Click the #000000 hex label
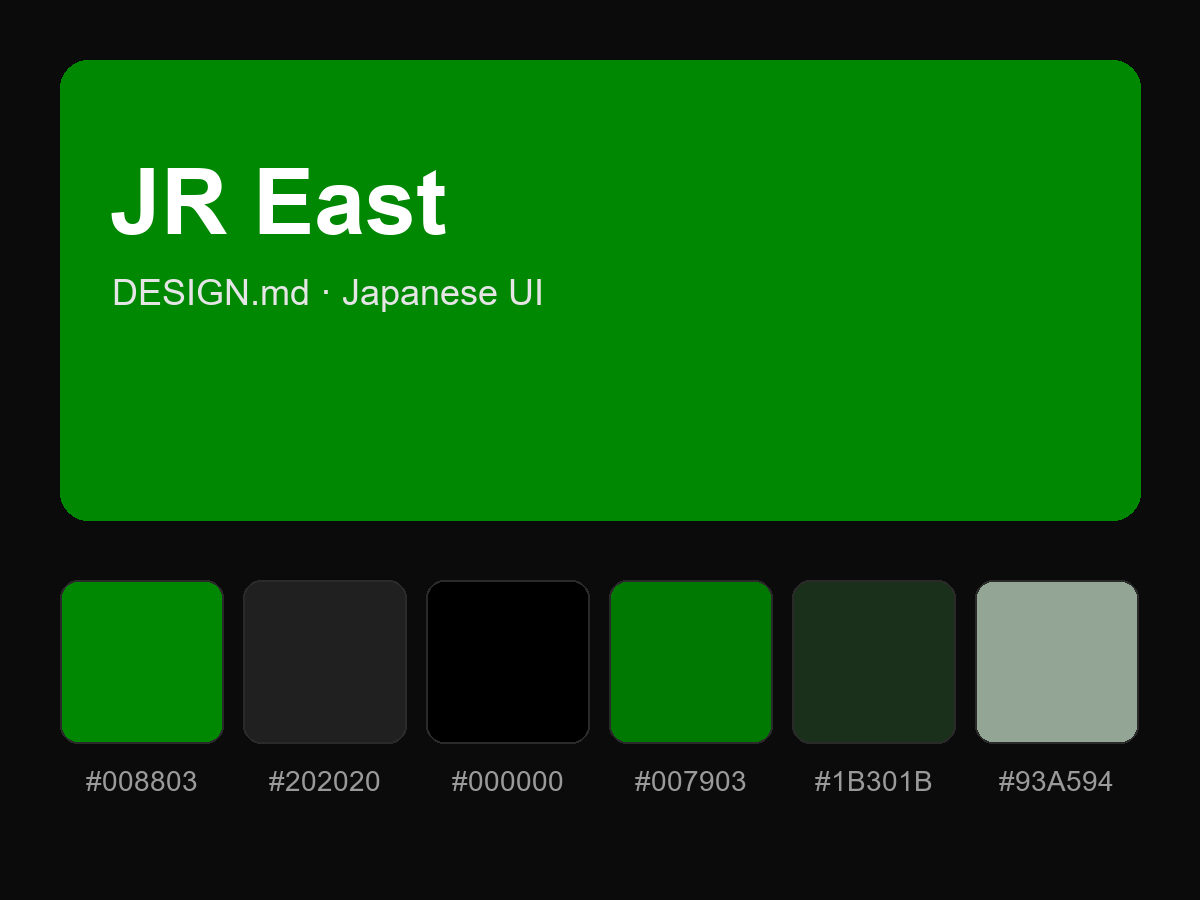The width and height of the screenshot is (1200, 900). click(508, 782)
